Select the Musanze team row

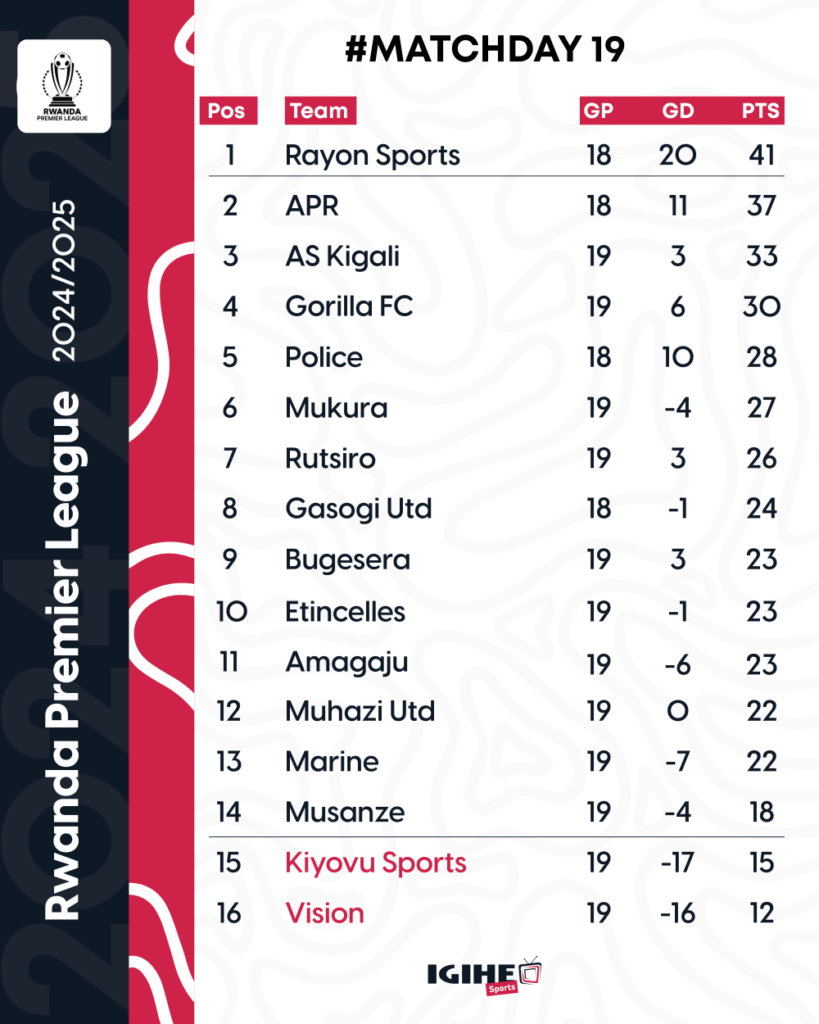pyautogui.click(x=496, y=812)
